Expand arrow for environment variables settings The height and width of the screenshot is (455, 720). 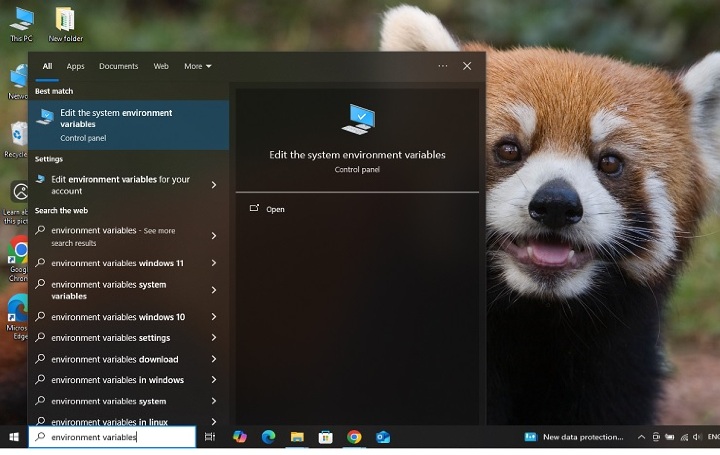click(214, 338)
